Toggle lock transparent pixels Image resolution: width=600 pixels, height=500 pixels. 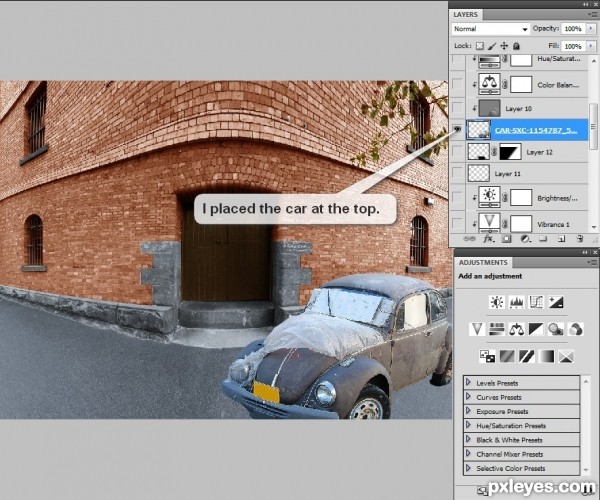pyautogui.click(x=479, y=46)
